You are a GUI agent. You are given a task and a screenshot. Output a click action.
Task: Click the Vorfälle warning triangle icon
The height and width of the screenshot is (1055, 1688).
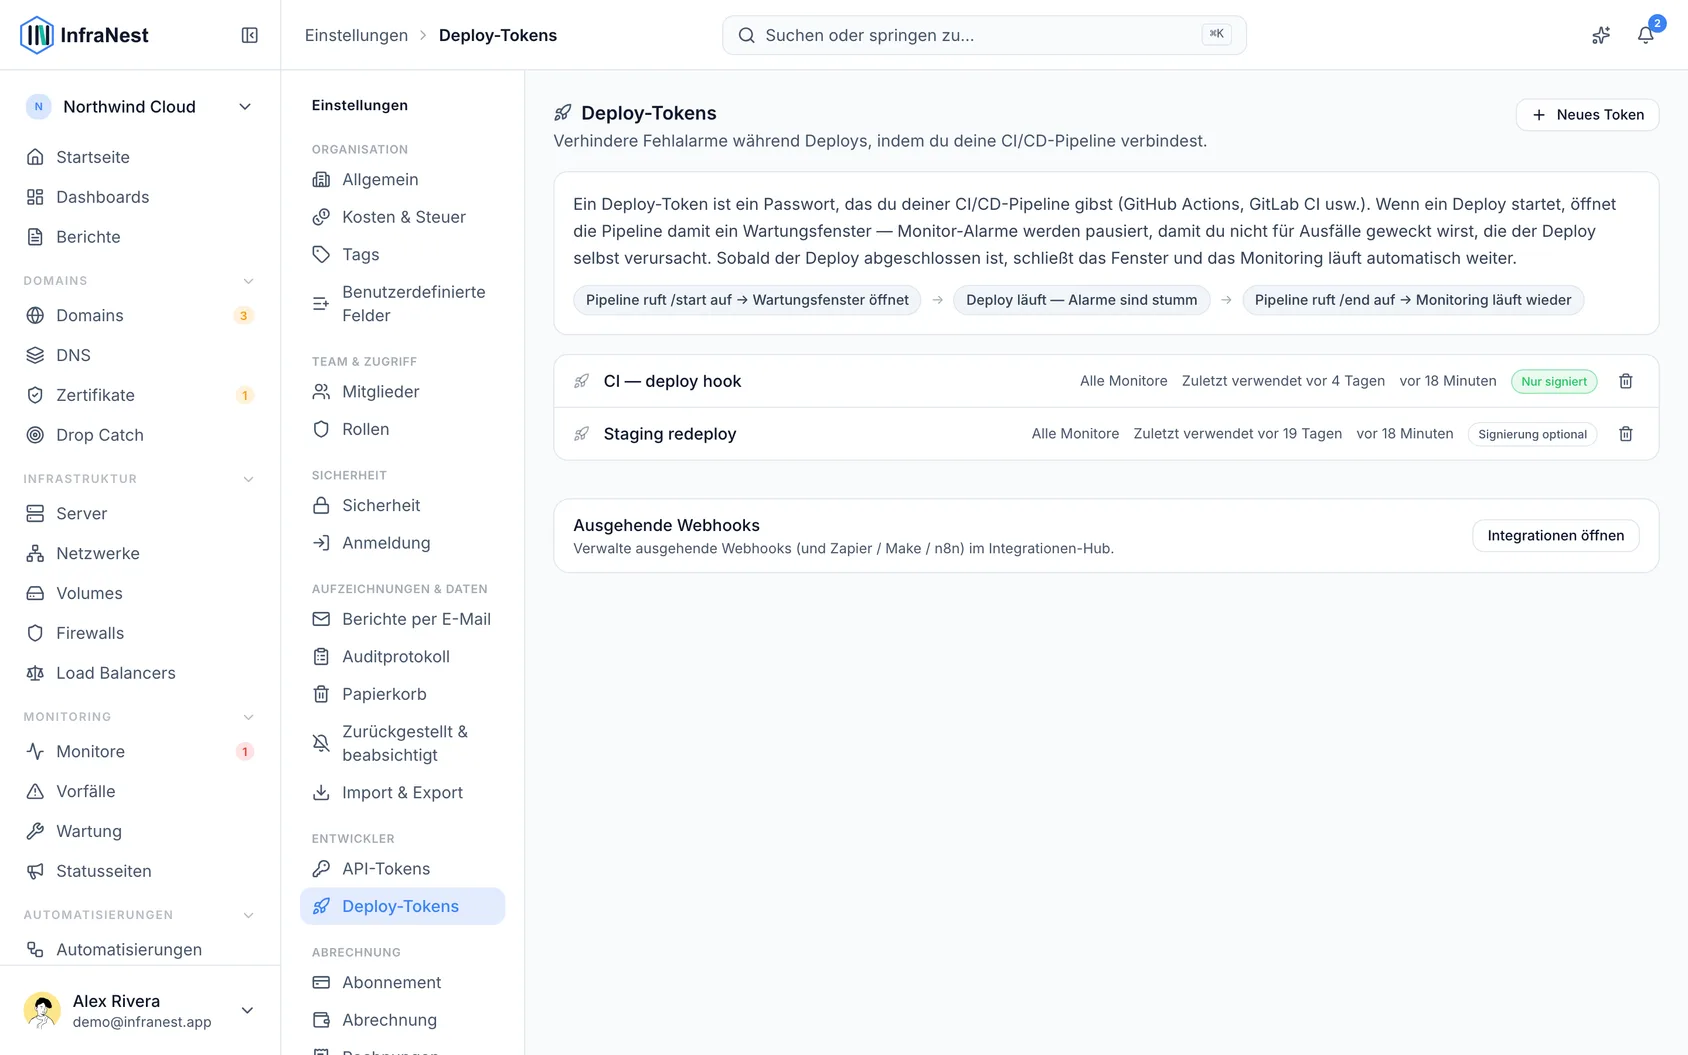click(35, 791)
